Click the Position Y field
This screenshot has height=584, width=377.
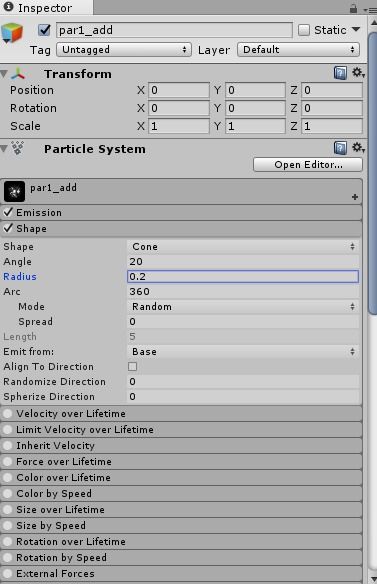255,90
